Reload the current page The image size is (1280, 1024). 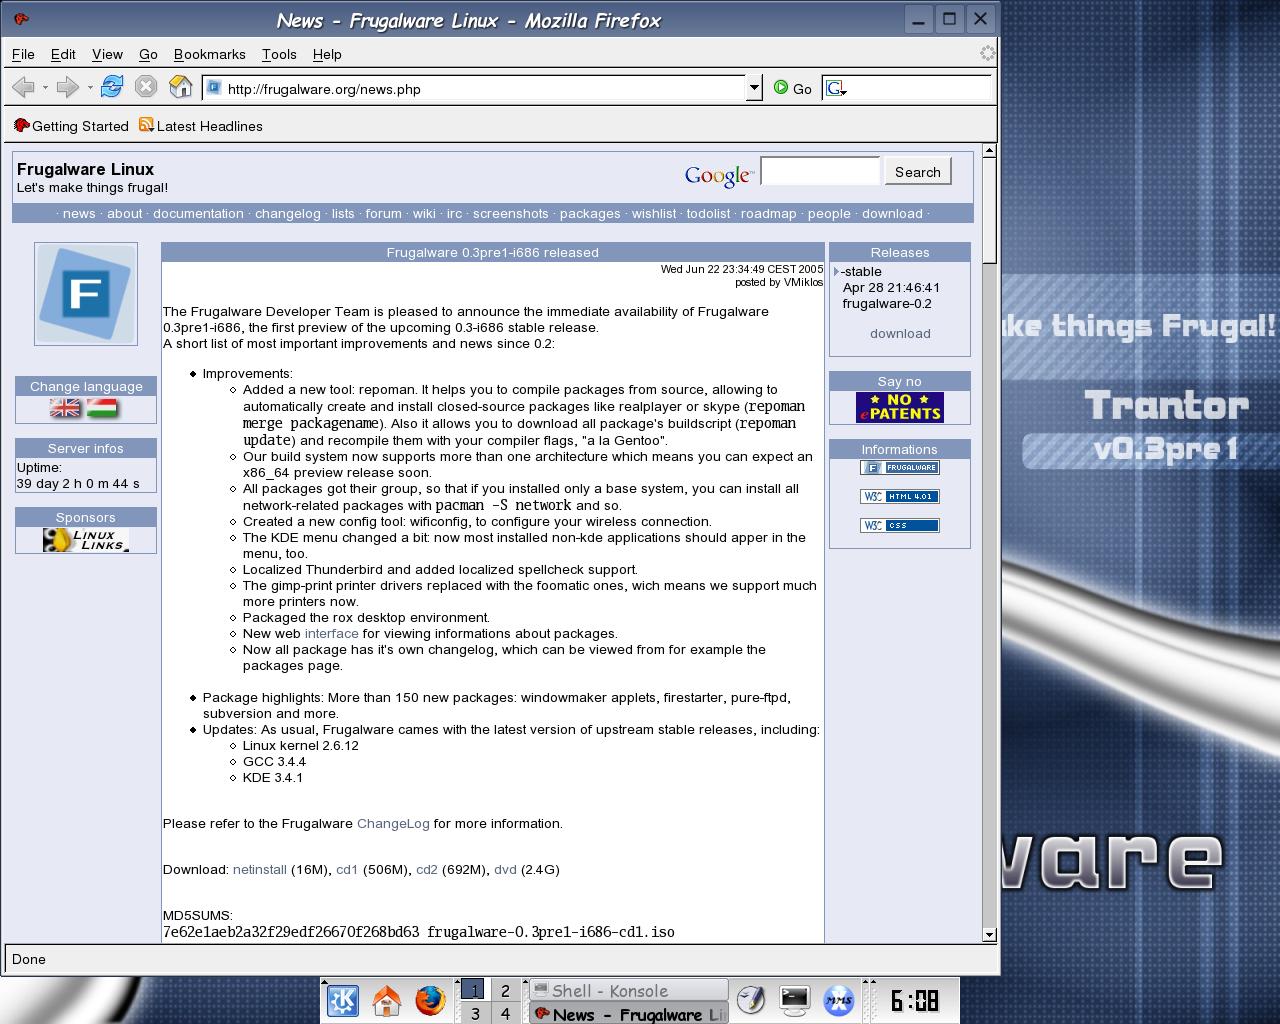pyautogui.click(x=112, y=87)
